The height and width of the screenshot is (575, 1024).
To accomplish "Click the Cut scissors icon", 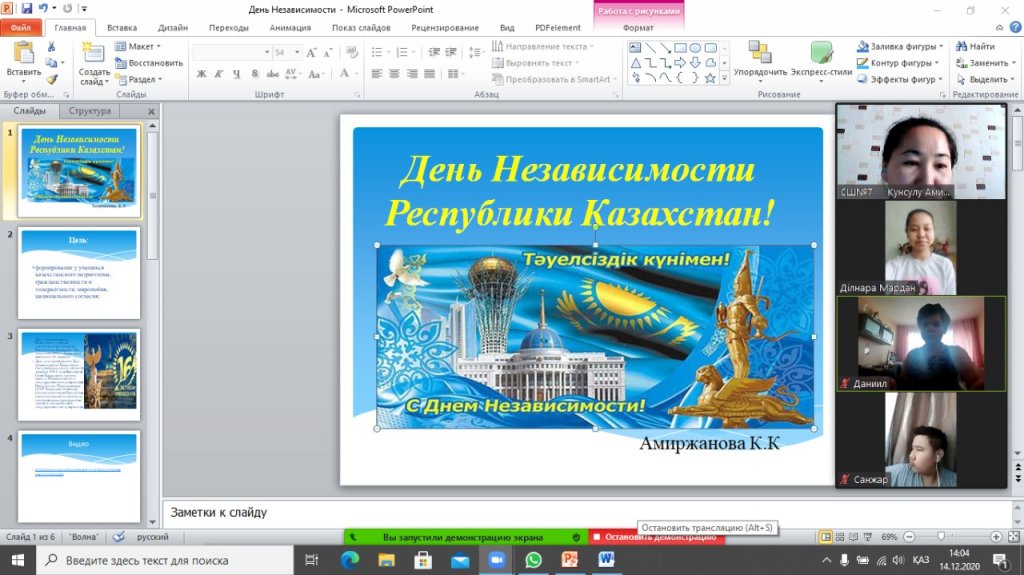I will tap(52, 46).
